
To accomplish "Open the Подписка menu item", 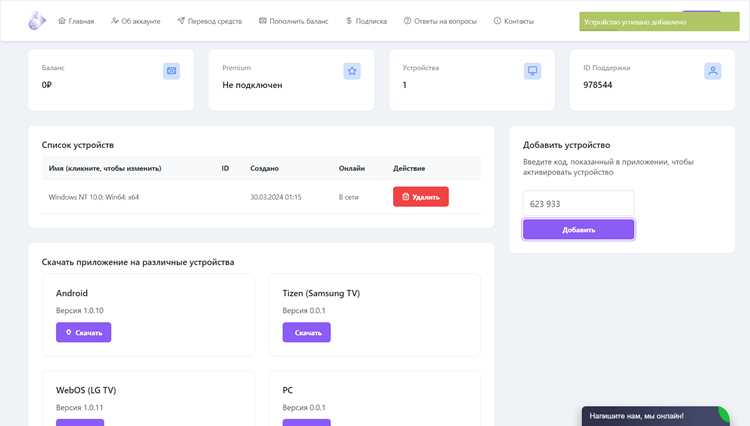I will (x=366, y=21).
